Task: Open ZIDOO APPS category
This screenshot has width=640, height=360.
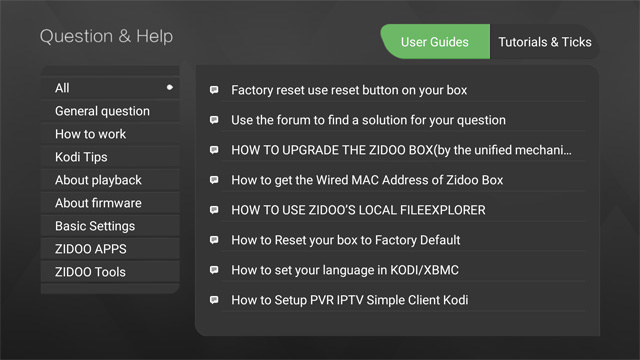Action: [x=110, y=249]
